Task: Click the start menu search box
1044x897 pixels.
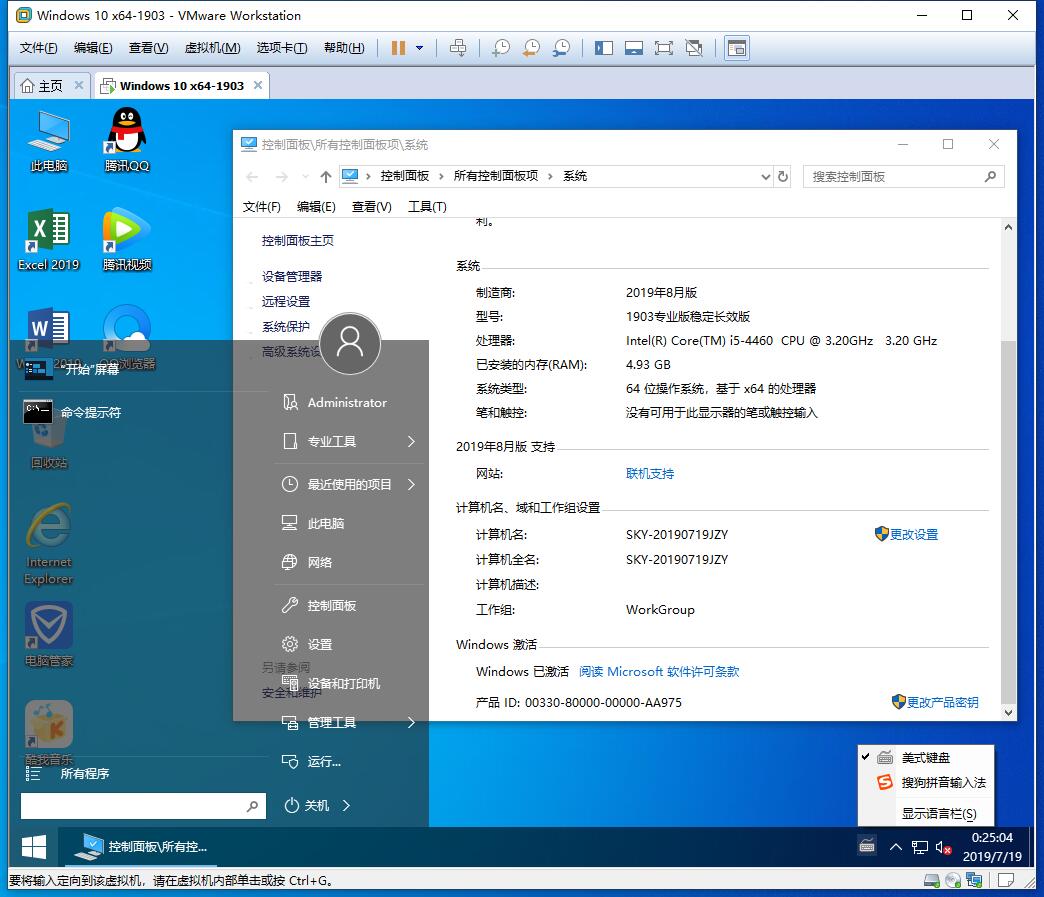Action: pos(143,806)
